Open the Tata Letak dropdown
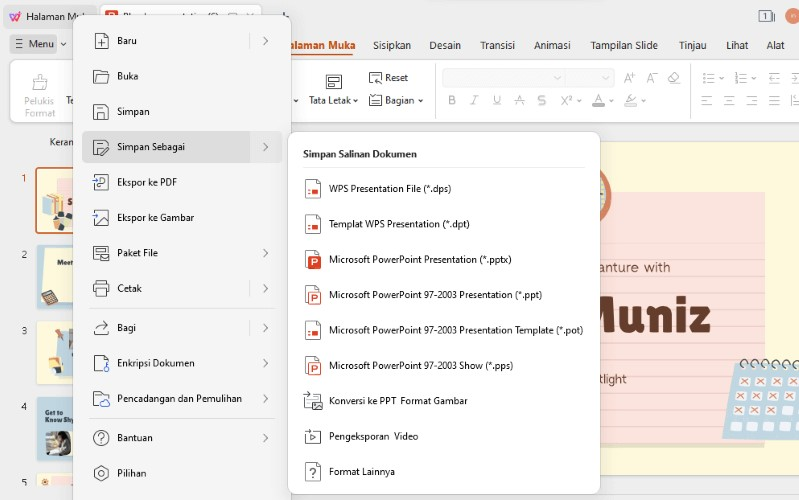Image resolution: width=799 pixels, height=500 pixels. (x=333, y=100)
